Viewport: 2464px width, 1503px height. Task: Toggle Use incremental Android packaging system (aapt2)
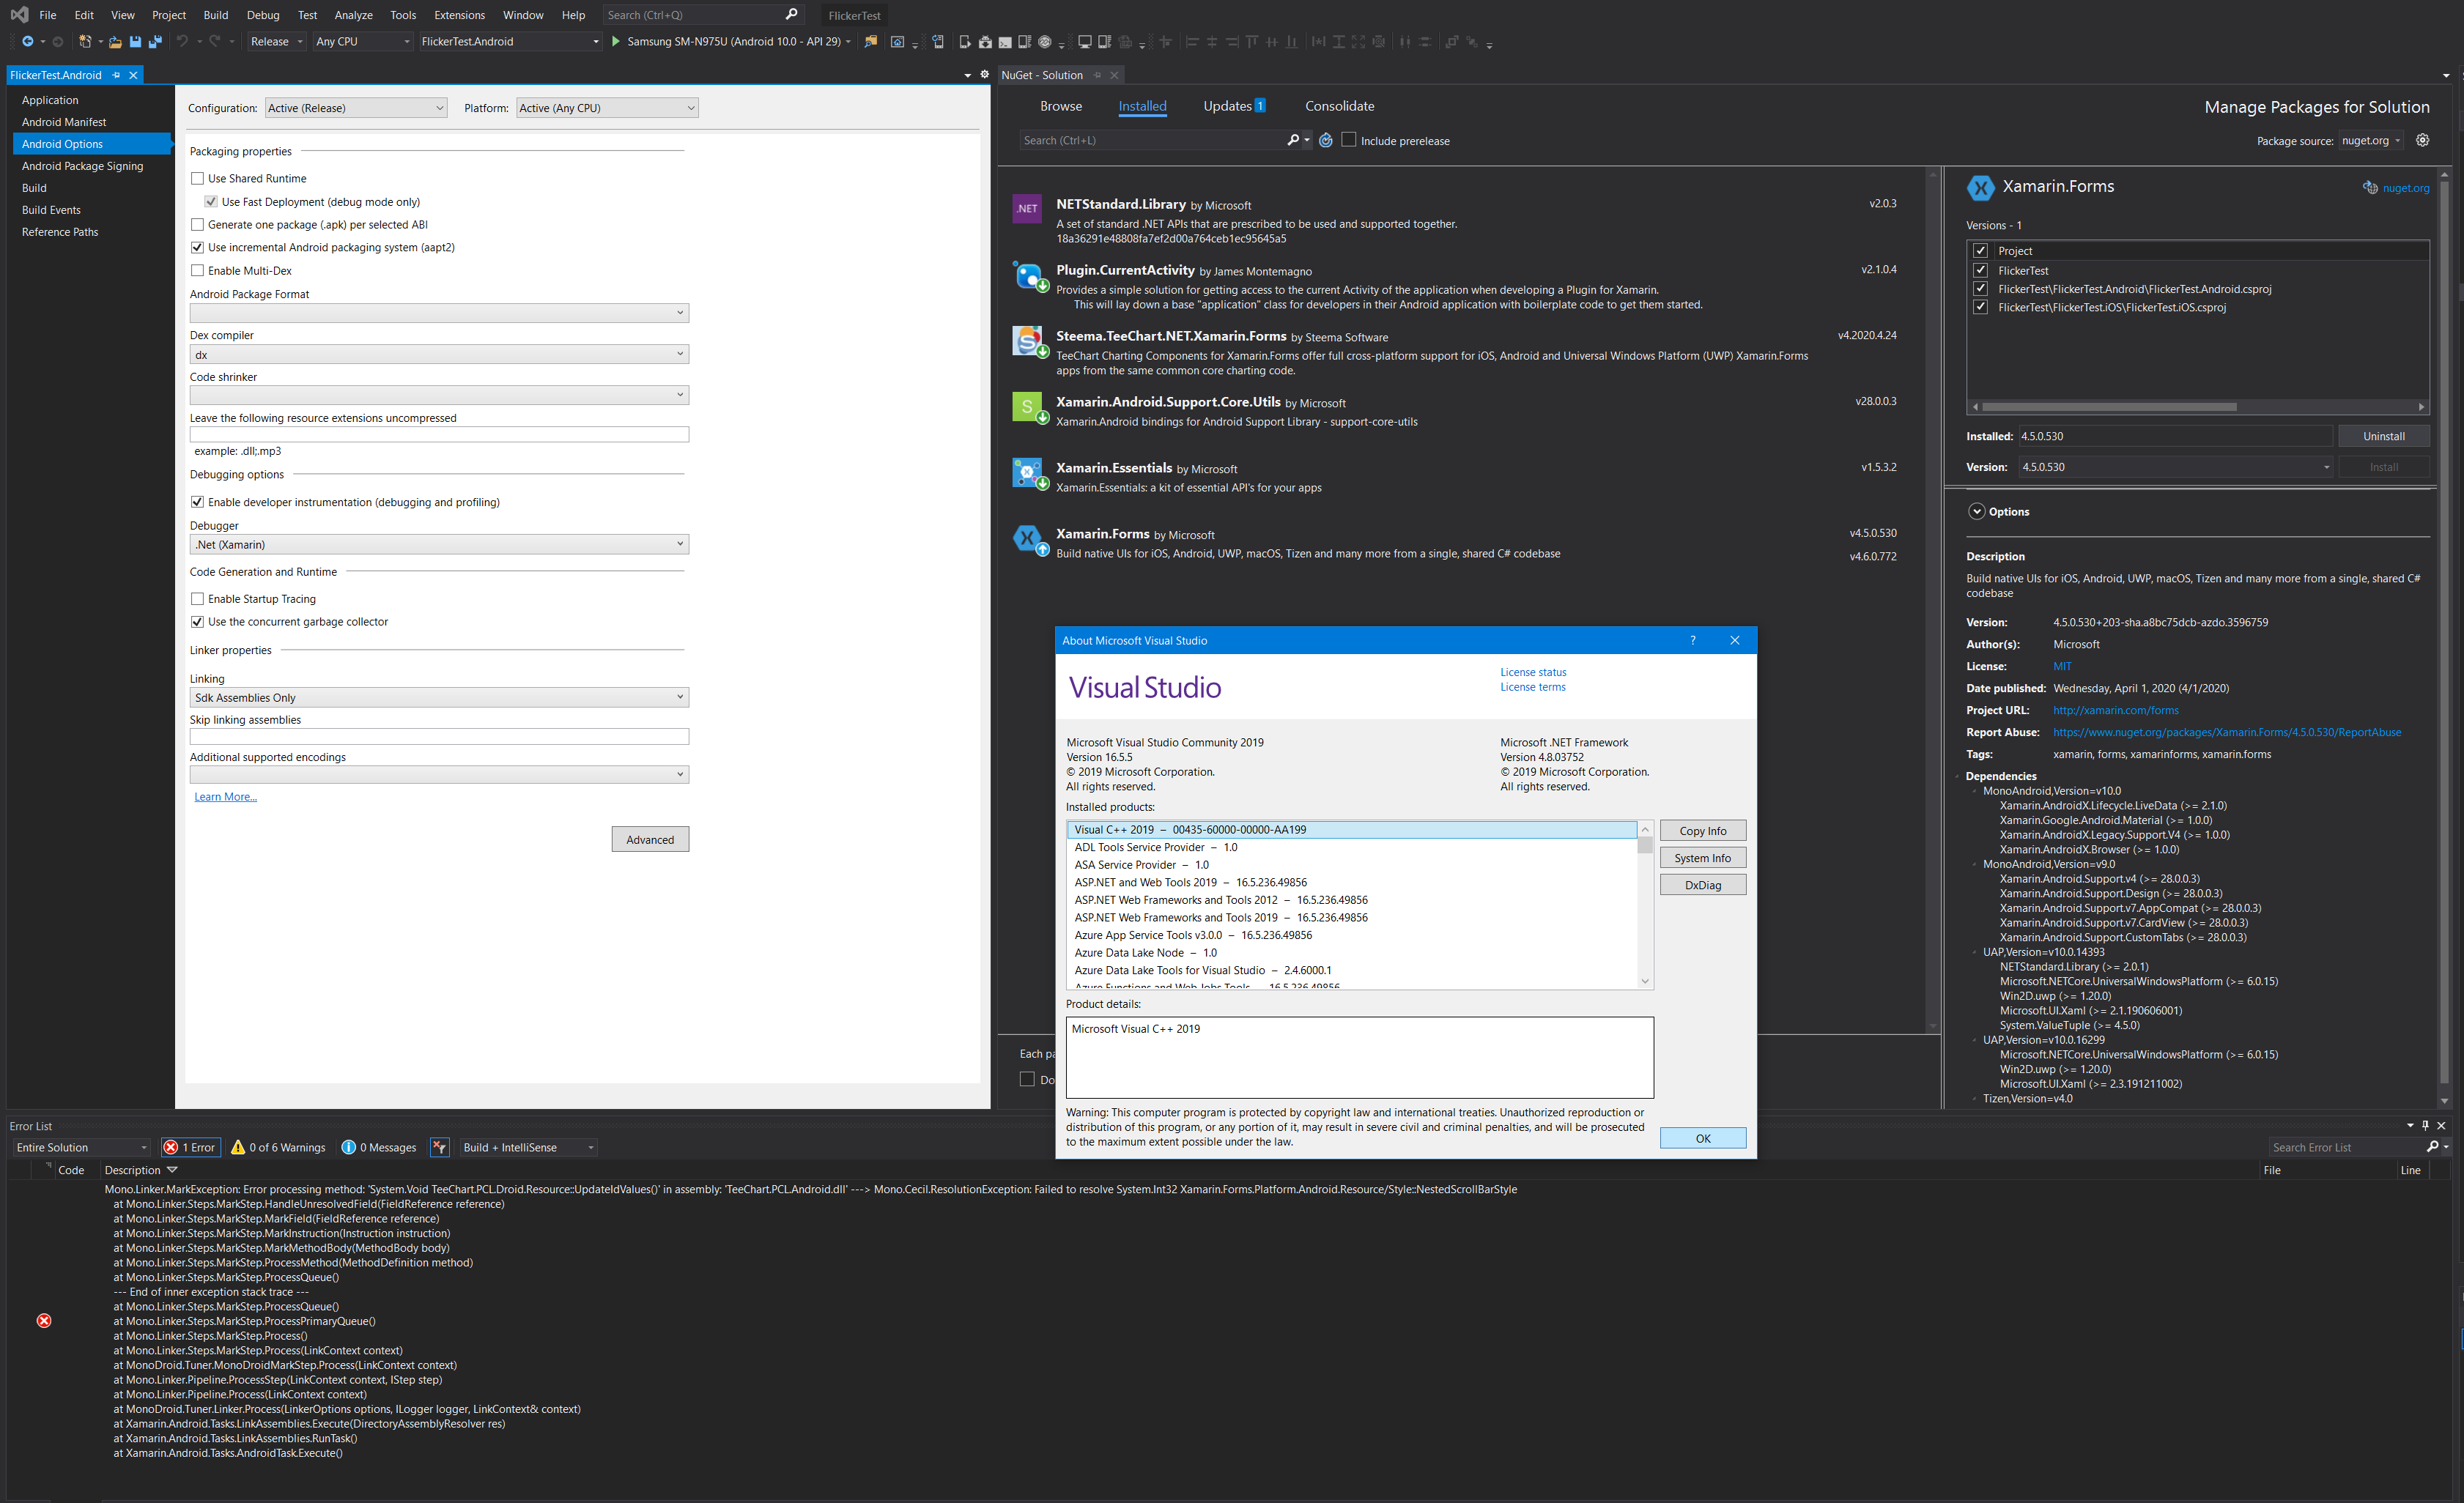point(197,247)
